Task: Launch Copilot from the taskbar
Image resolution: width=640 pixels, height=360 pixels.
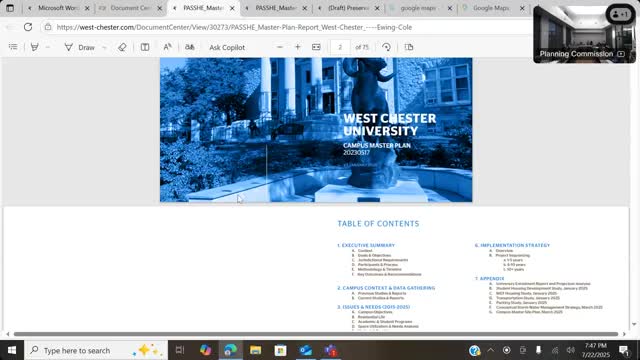Action: [x=205, y=350]
